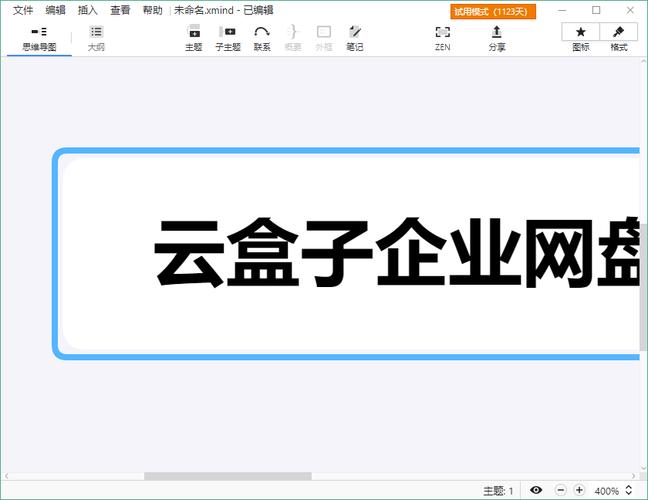This screenshot has height=500, width=648.
Task: Close the XMind window
Action: tap(630, 10)
